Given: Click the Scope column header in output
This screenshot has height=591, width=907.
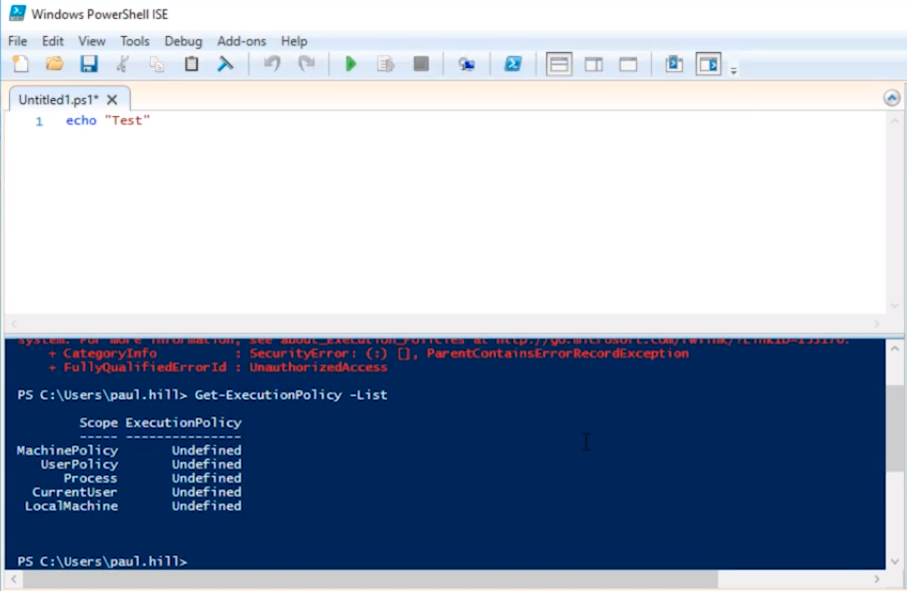Looking at the screenshot, I should point(98,423).
